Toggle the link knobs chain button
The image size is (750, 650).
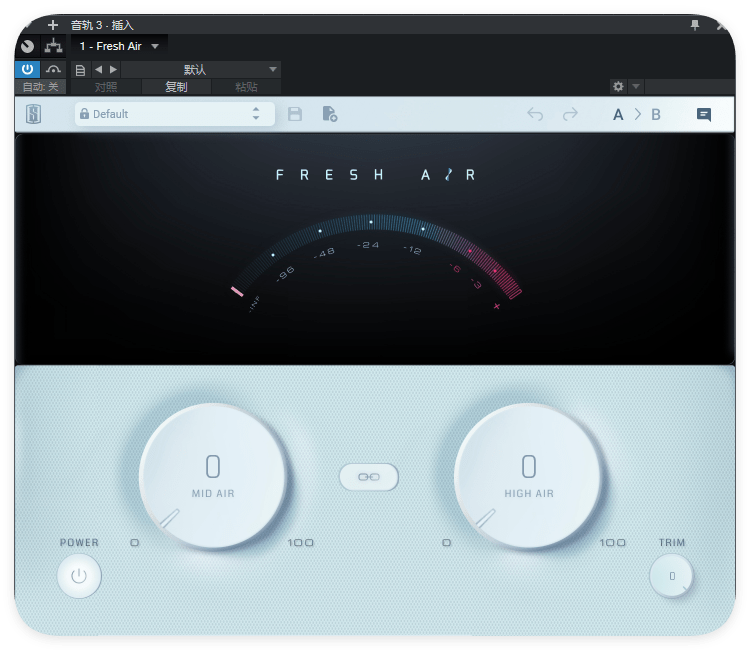click(369, 477)
